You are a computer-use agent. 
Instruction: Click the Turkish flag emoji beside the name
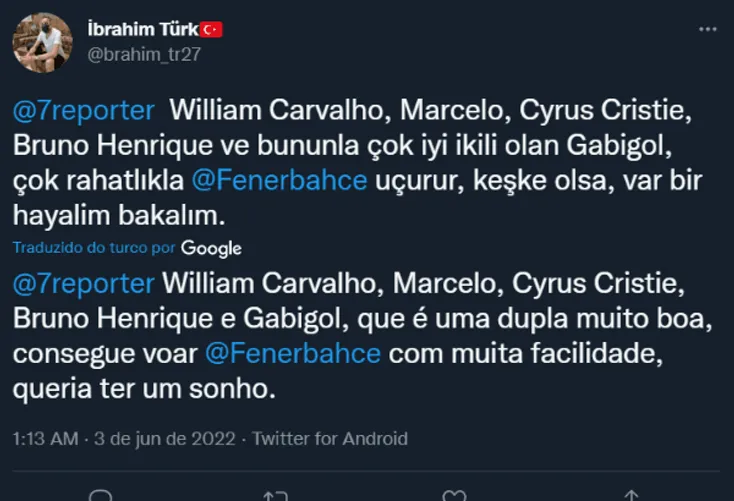coord(211,30)
